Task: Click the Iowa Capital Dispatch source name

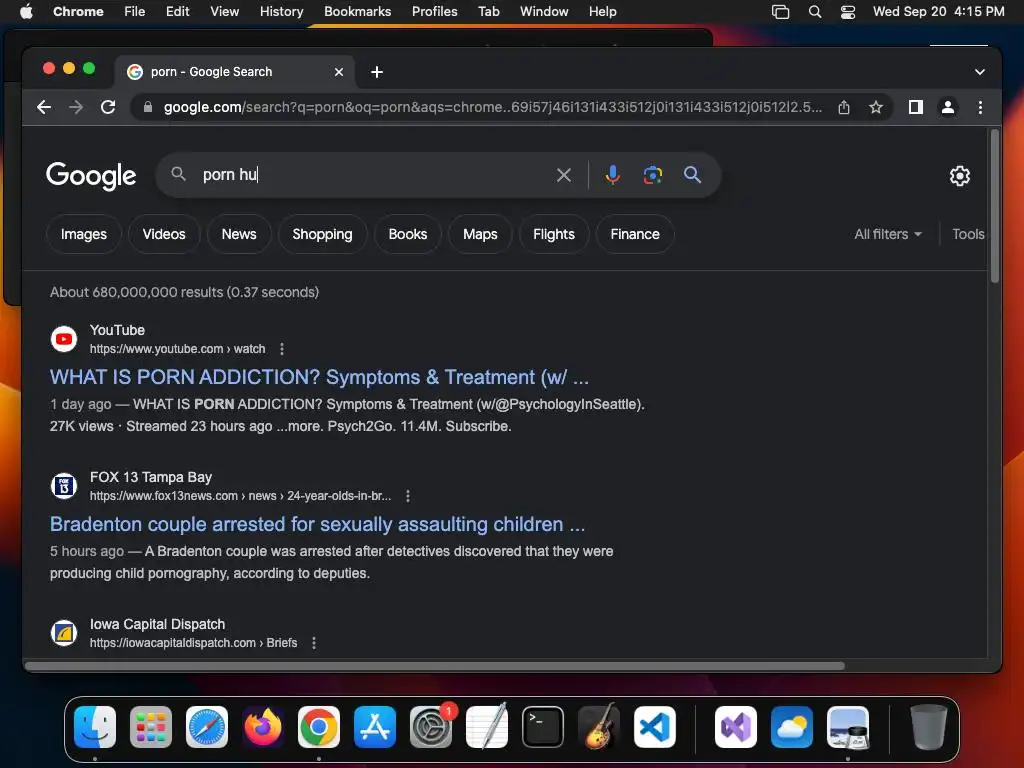Action: (x=157, y=624)
